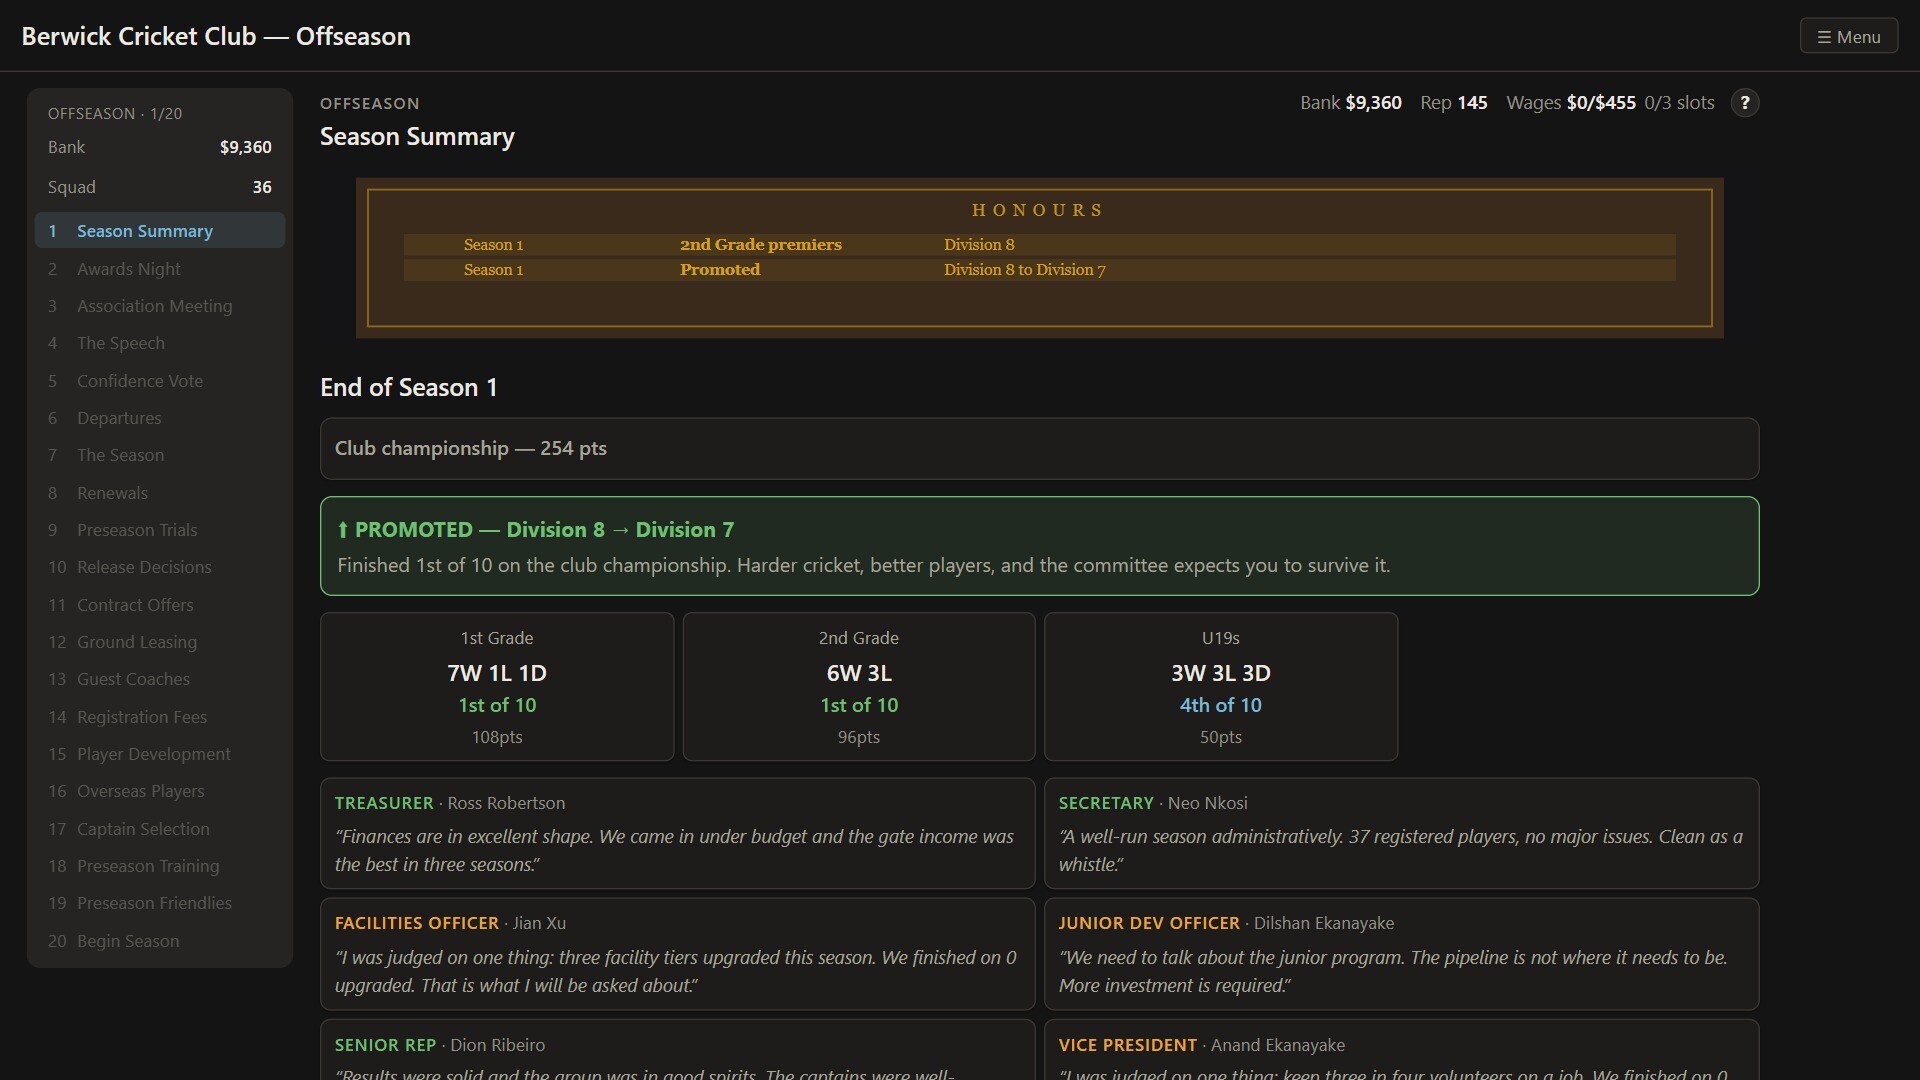Click the 1st Grade results card

497,687
